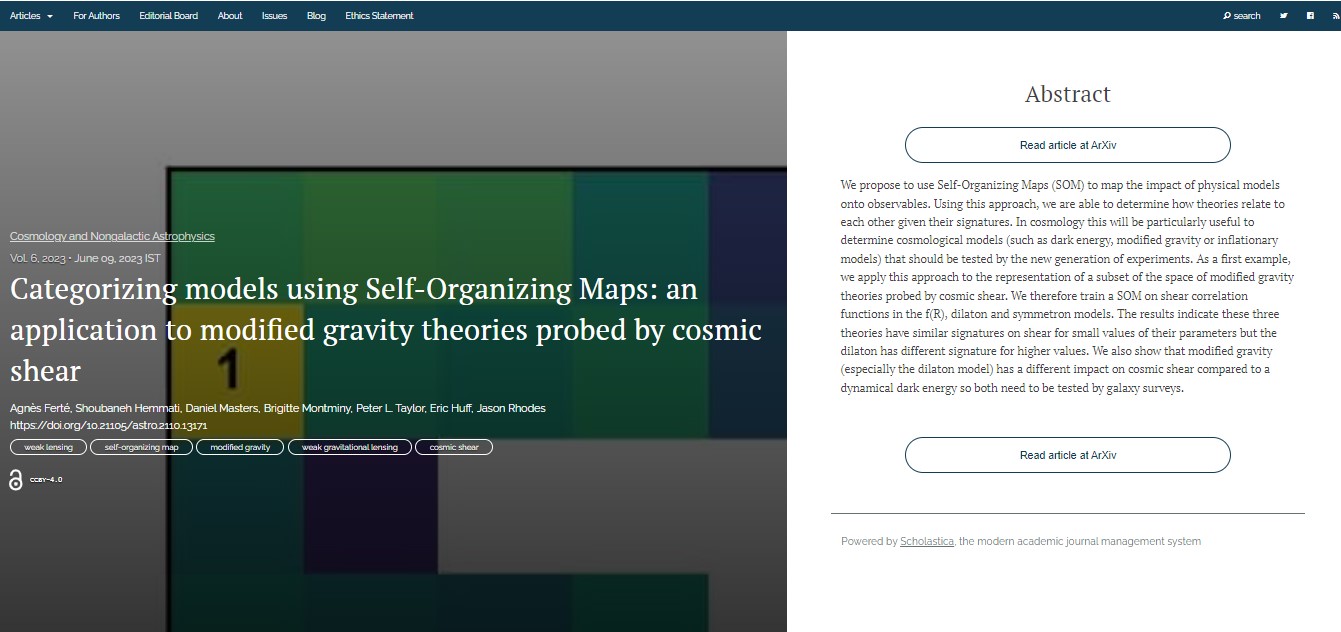Open the Twitter icon link
Image resolution: width=1341 pixels, height=632 pixels.
[x=1284, y=16]
